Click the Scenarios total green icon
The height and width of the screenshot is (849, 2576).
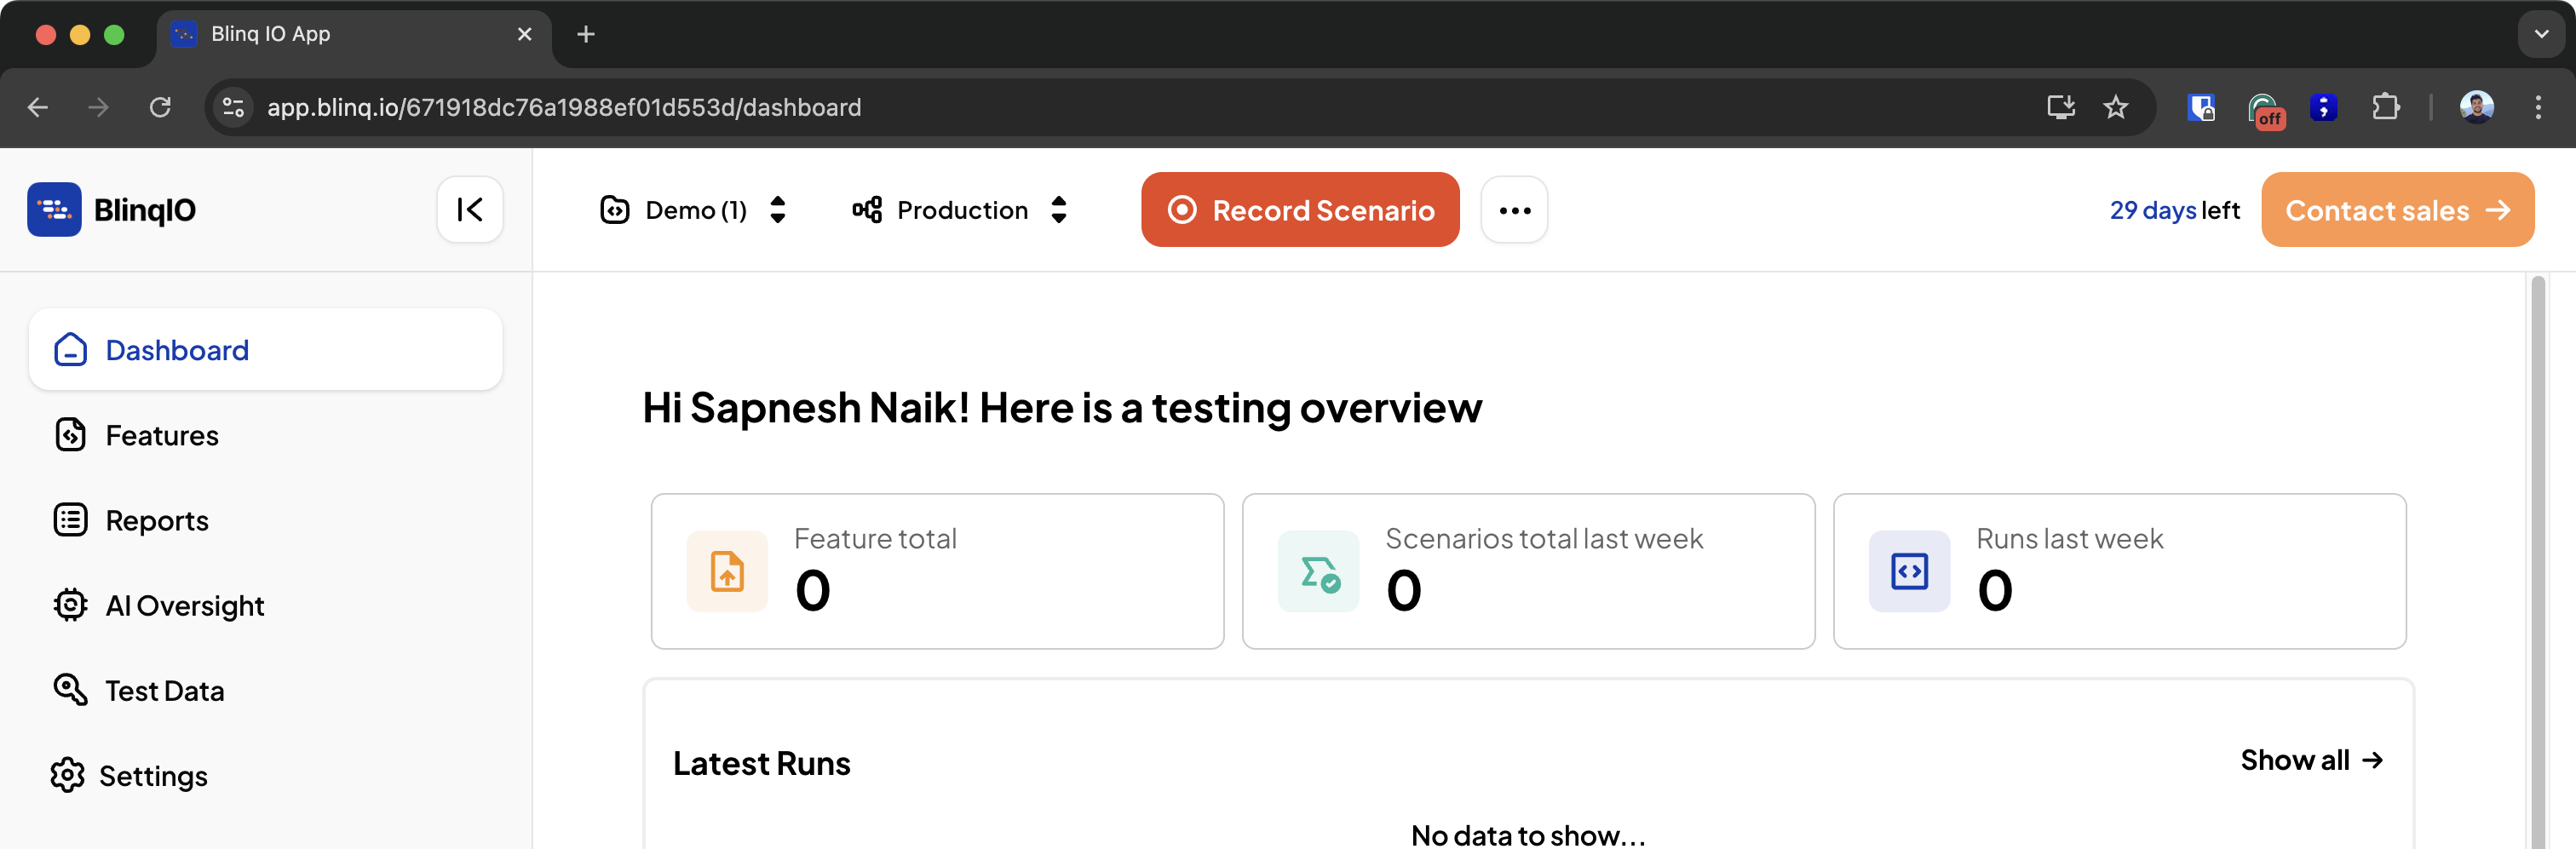click(1318, 572)
